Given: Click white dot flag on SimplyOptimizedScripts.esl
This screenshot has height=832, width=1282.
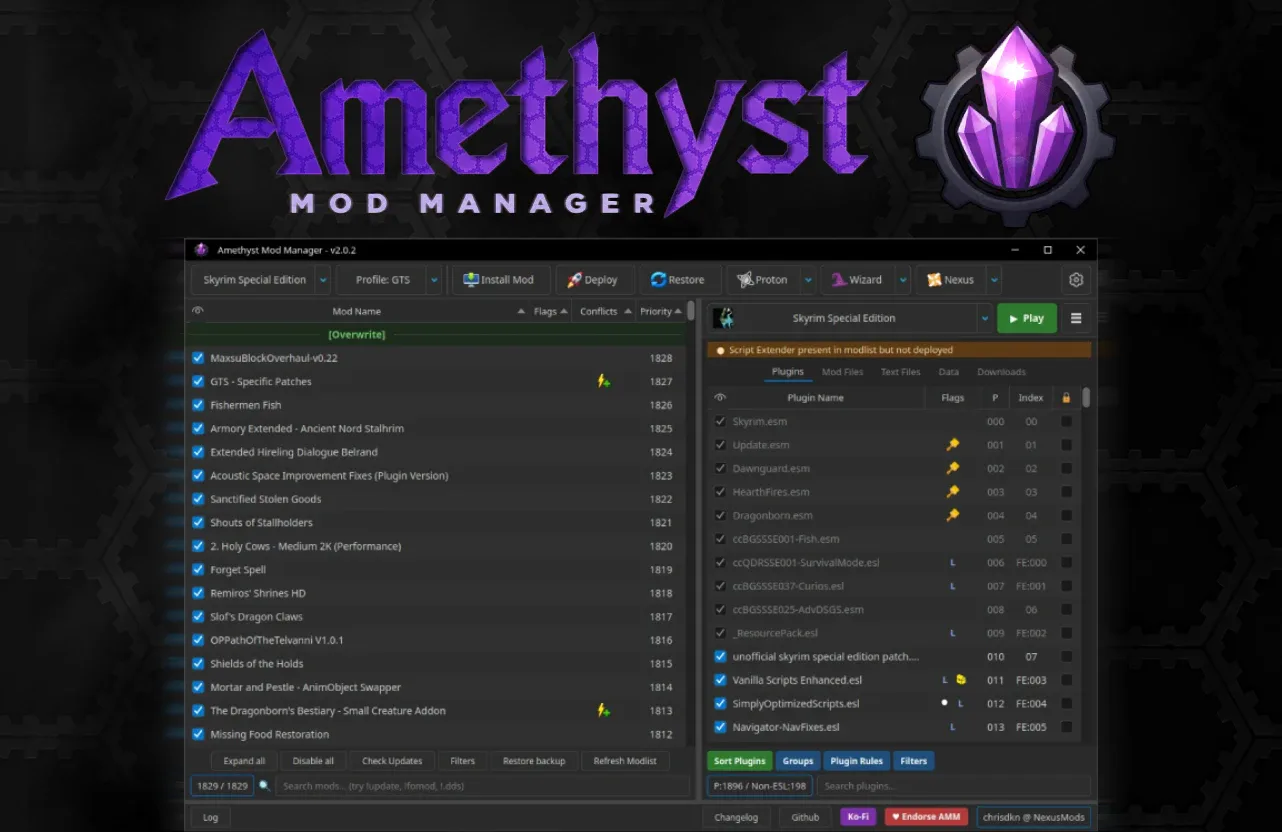Looking at the screenshot, I should 945,703.
